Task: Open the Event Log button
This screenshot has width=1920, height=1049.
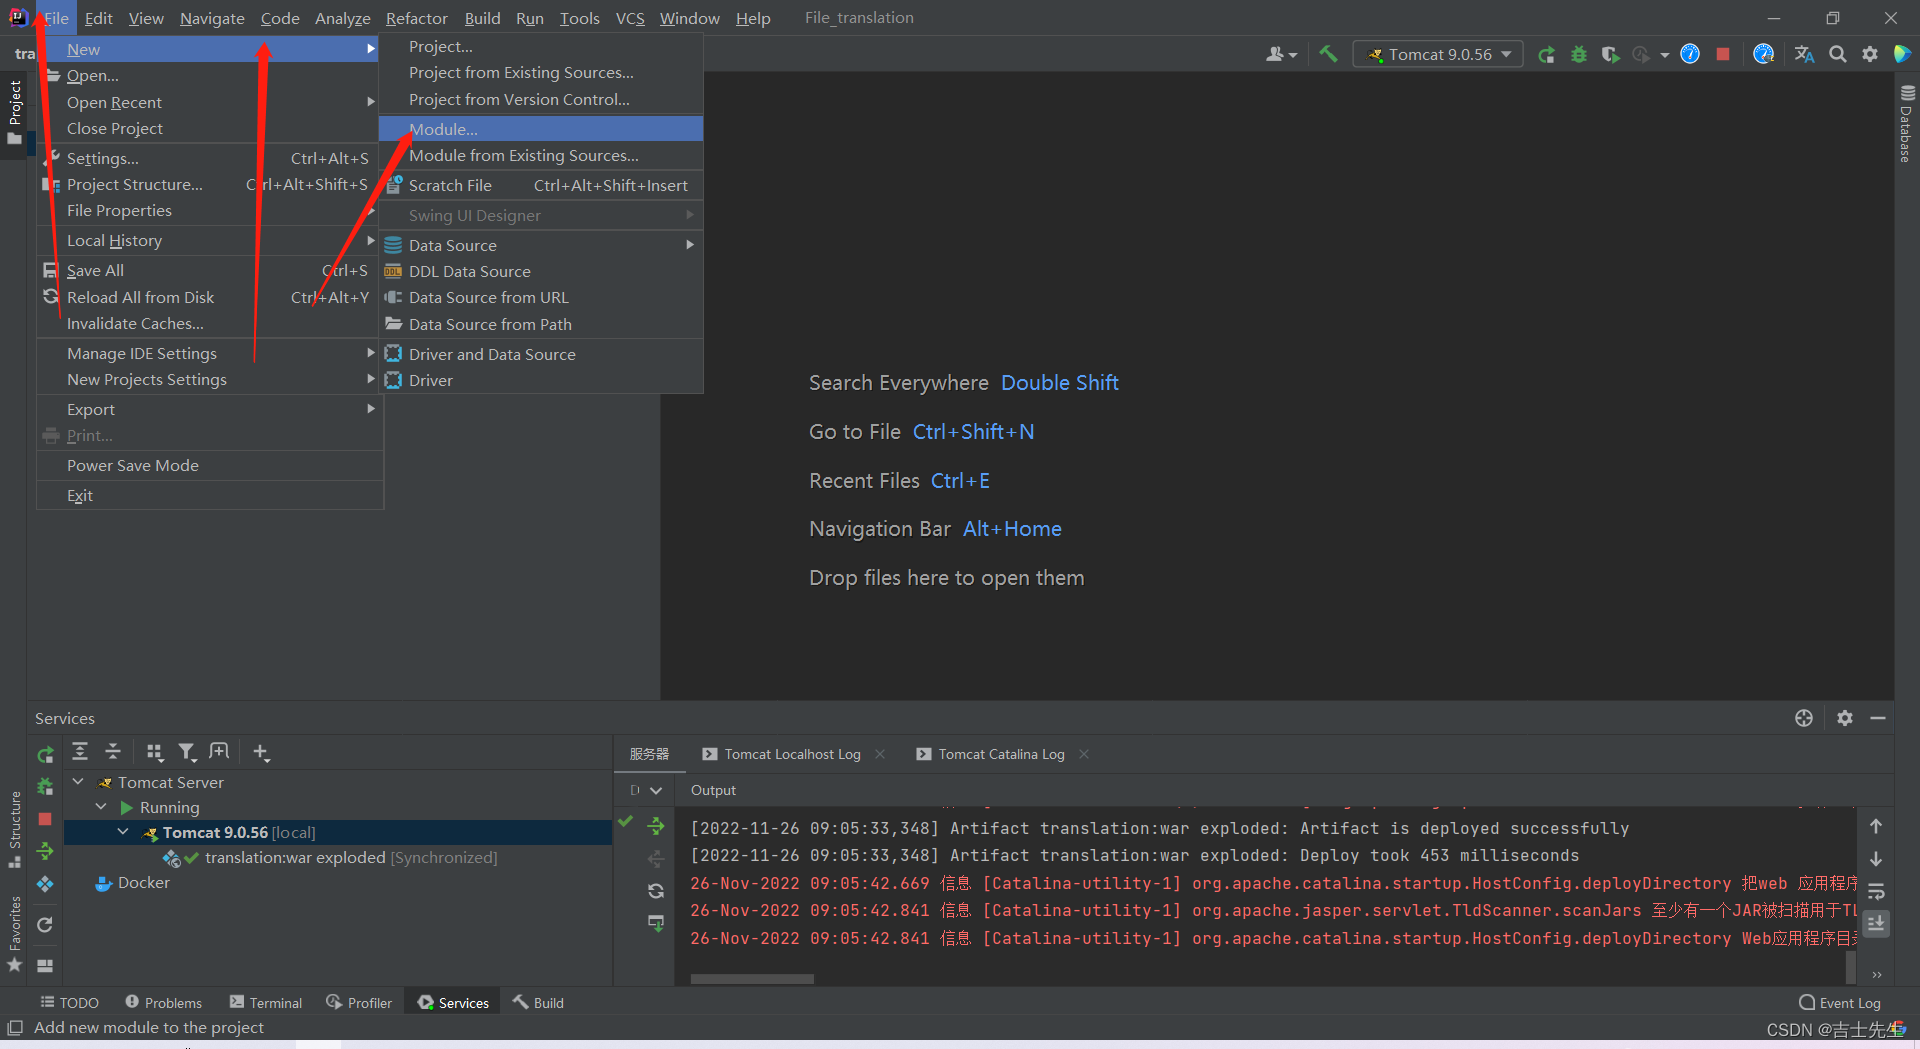Action: click(x=1840, y=1002)
